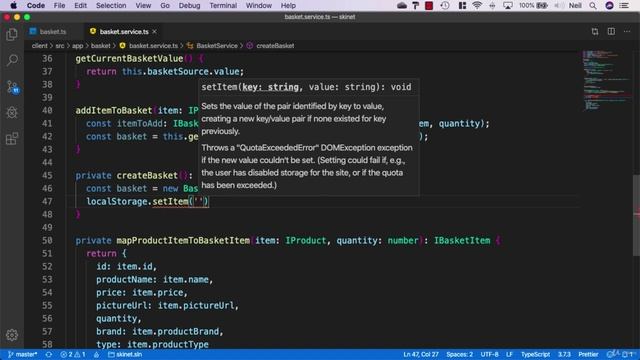
Task: Click the synchronize changes status icon
Action: pos(49,354)
